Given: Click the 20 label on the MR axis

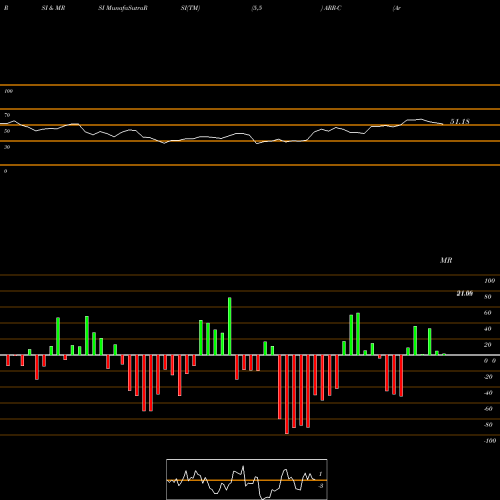Looking at the screenshot, I should coord(488,345).
